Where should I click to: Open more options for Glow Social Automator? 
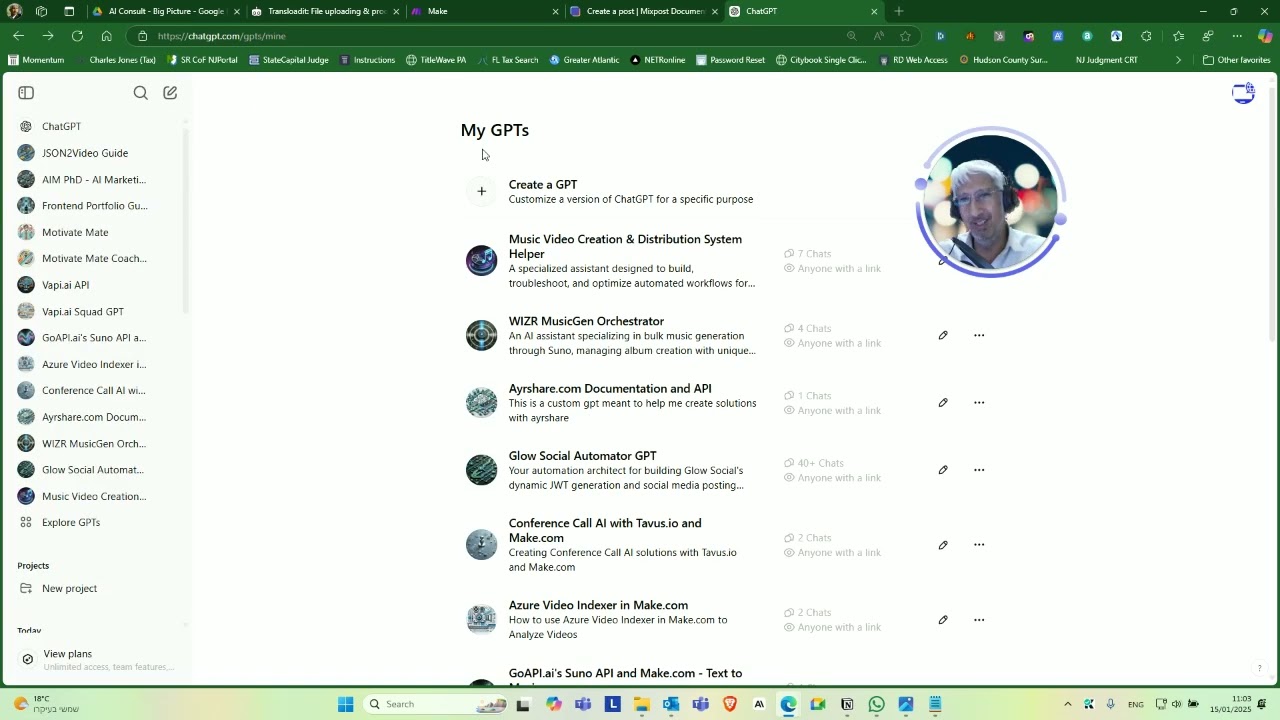pyautogui.click(x=979, y=470)
